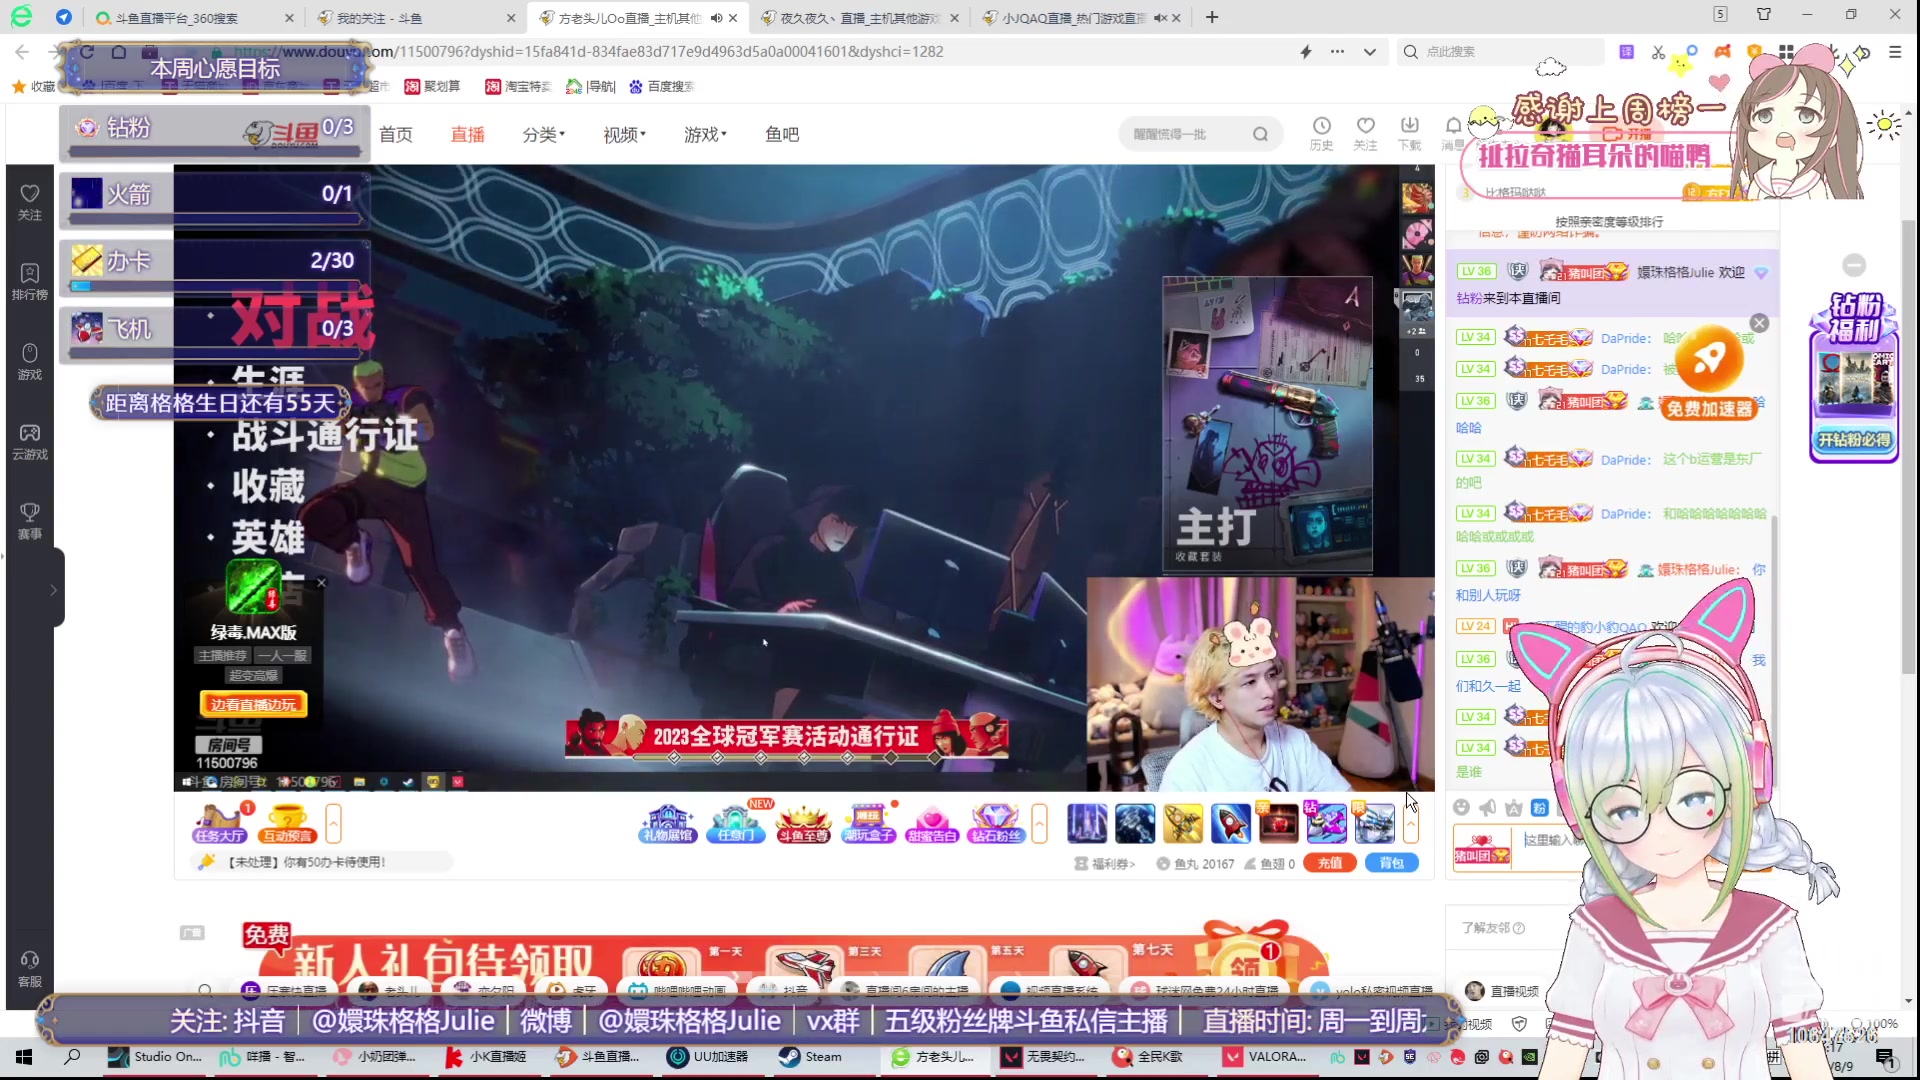Click the 未处理 50办卡 pending notice
Screen dimensions: 1920x1080
pos(305,862)
